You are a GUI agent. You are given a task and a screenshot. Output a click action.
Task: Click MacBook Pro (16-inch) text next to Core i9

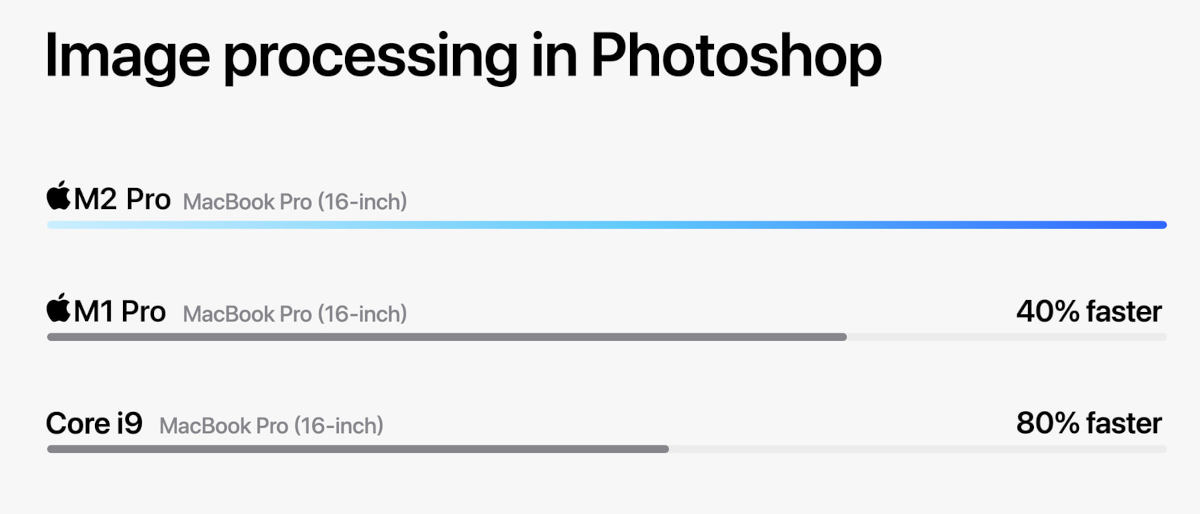(x=271, y=426)
